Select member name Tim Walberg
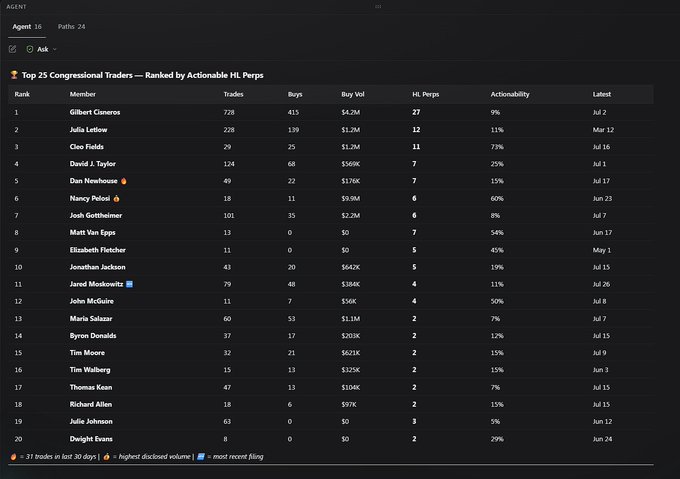 pos(90,370)
